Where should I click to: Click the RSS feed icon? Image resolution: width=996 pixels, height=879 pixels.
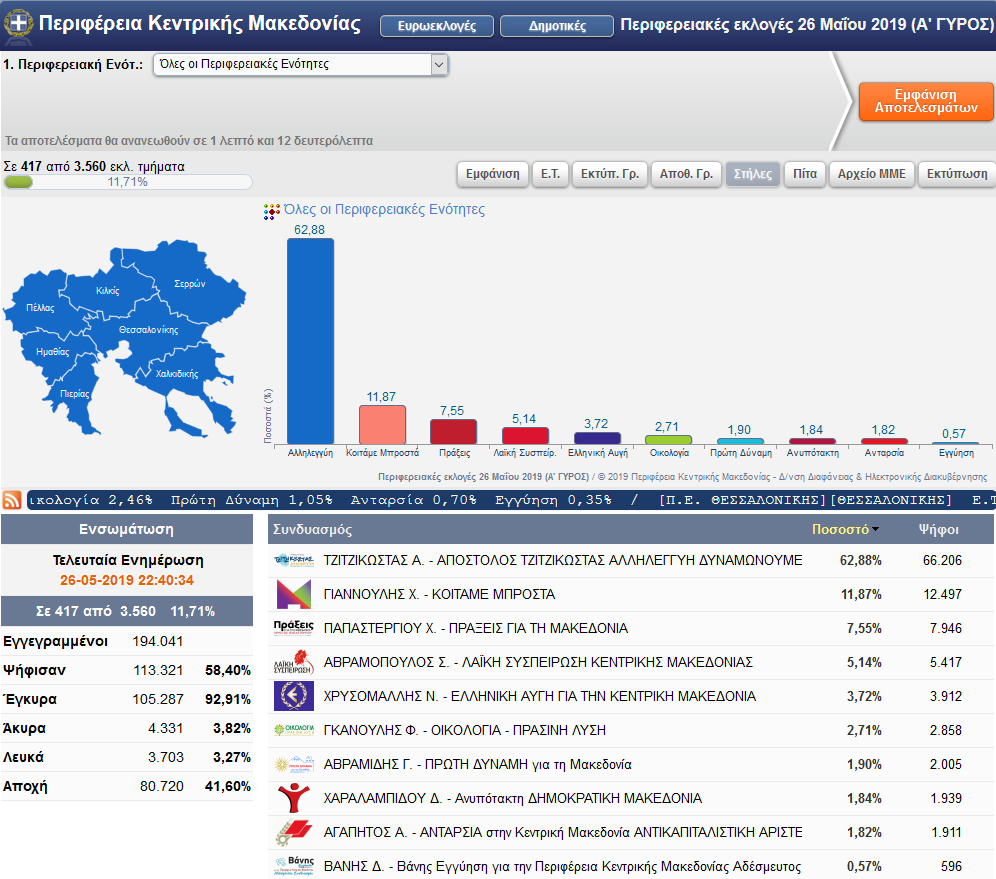coord(13,501)
